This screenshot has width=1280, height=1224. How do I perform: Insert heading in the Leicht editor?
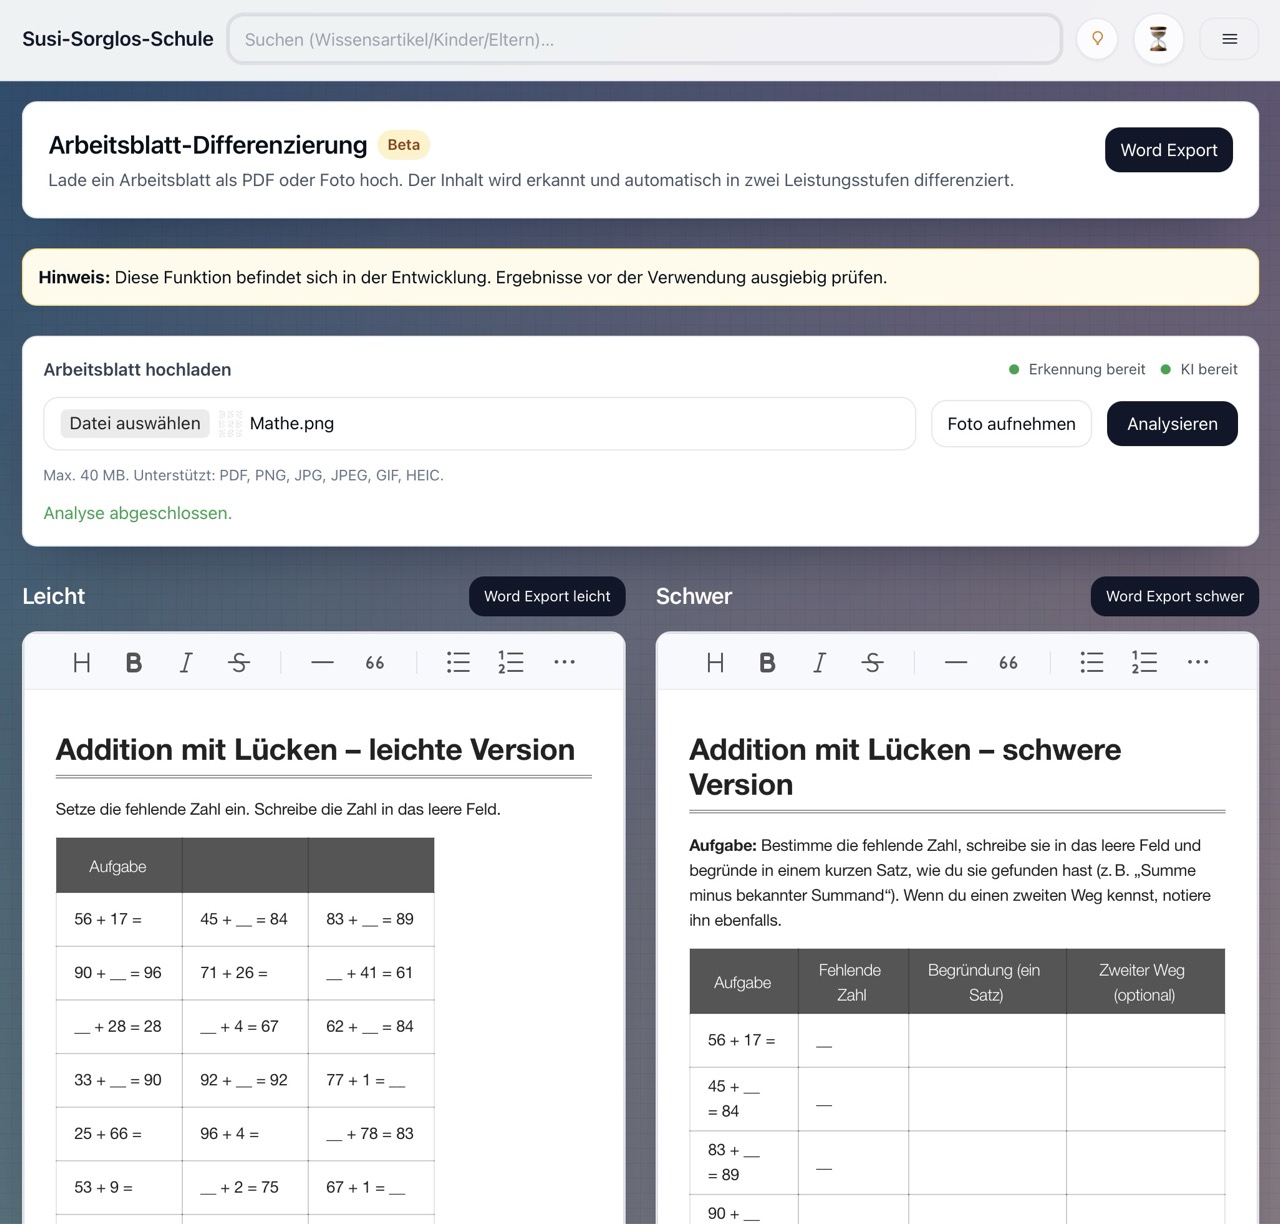click(82, 662)
